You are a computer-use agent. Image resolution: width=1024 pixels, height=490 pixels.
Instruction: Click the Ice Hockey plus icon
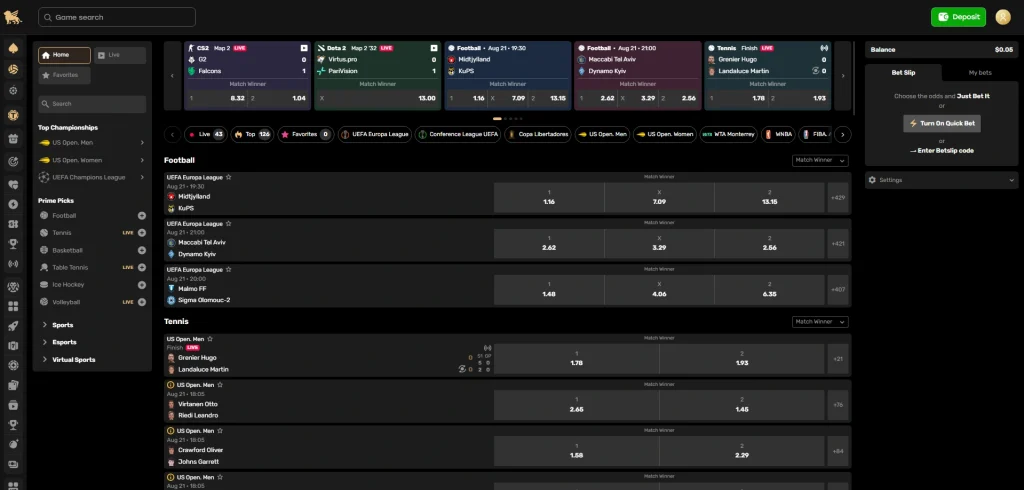coord(141,285)
